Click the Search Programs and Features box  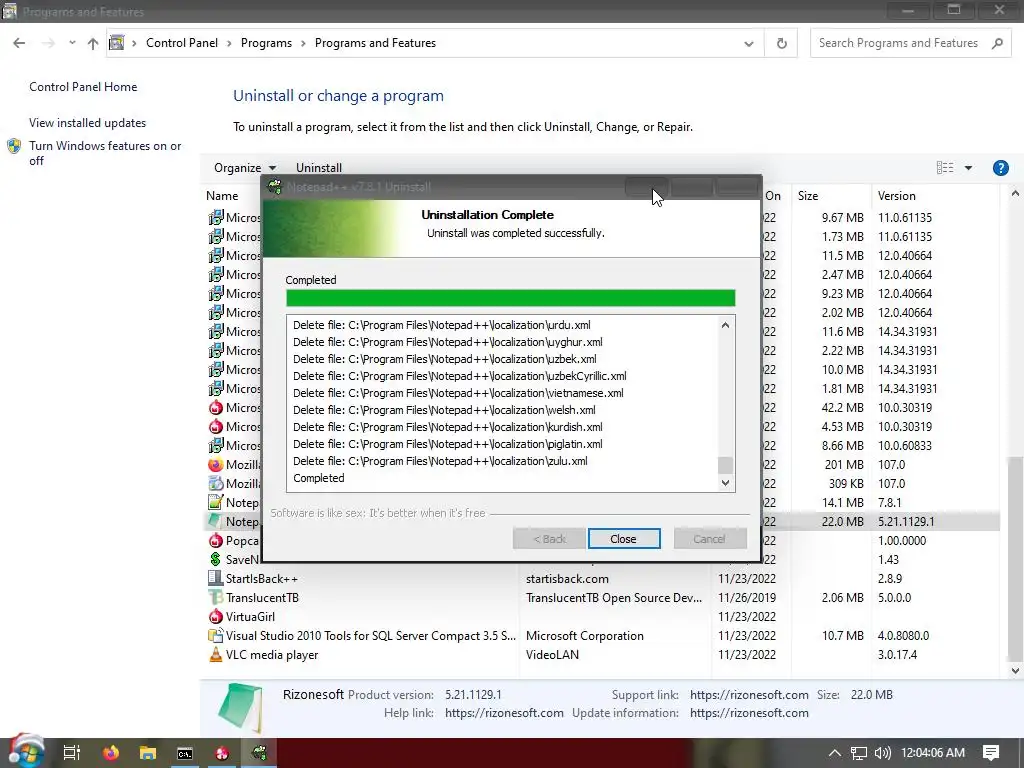tap(911, 43)
